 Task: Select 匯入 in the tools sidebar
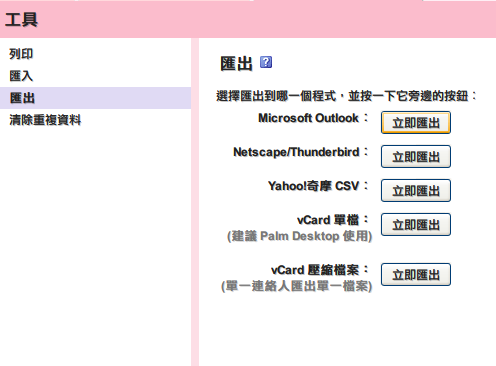click(x=21, y=76)
